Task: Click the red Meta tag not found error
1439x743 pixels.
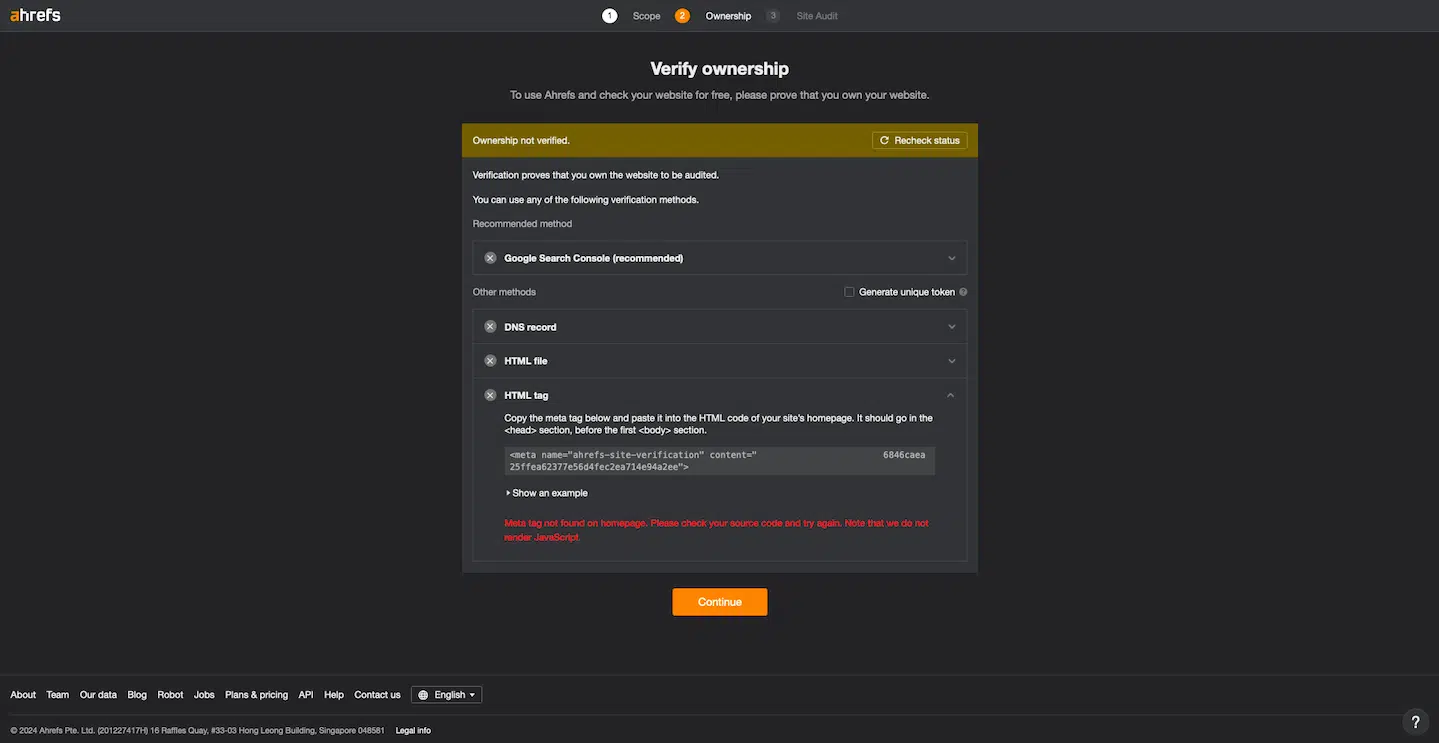Action: (716, 530)
